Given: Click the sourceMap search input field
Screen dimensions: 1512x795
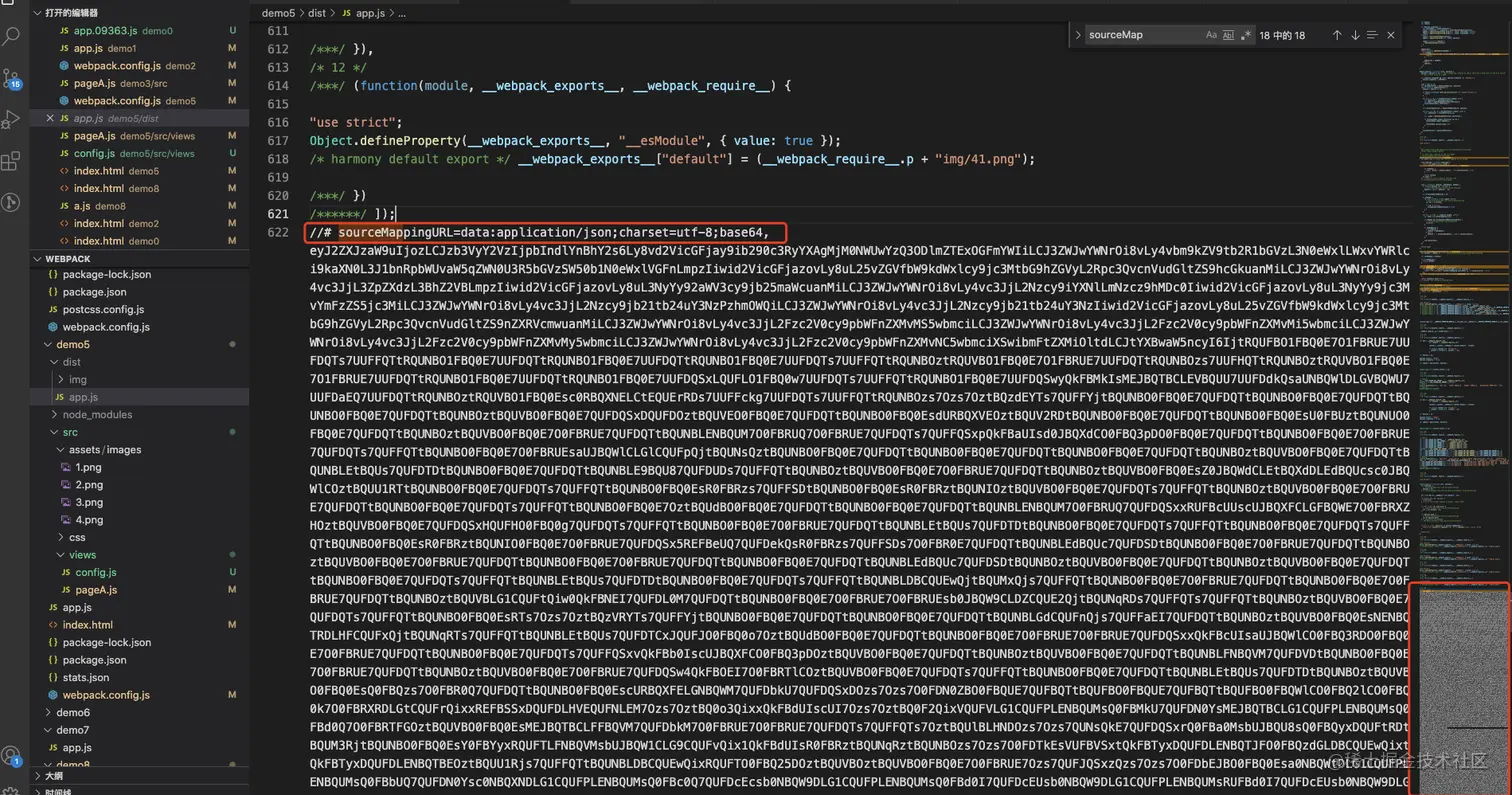Looking at the screenshot, I should (x=1143, y=35).
